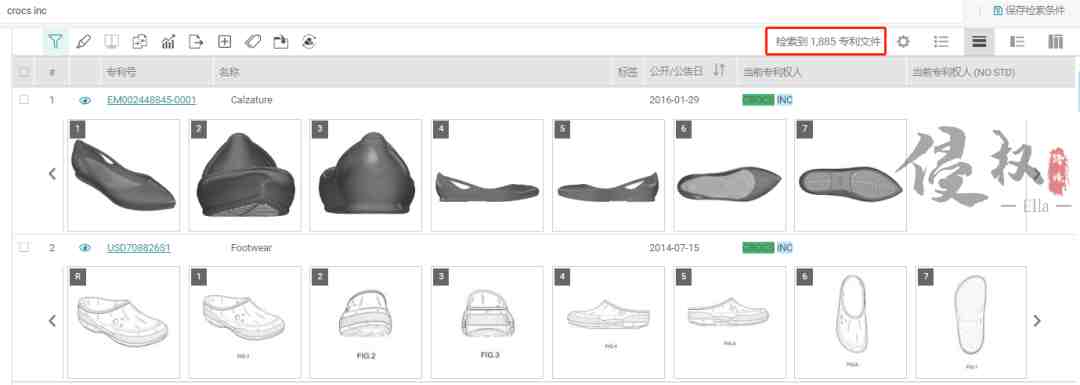1080x385 pixels.
Task: Click the save-to-folder icon
Action: tap(280, 41)
